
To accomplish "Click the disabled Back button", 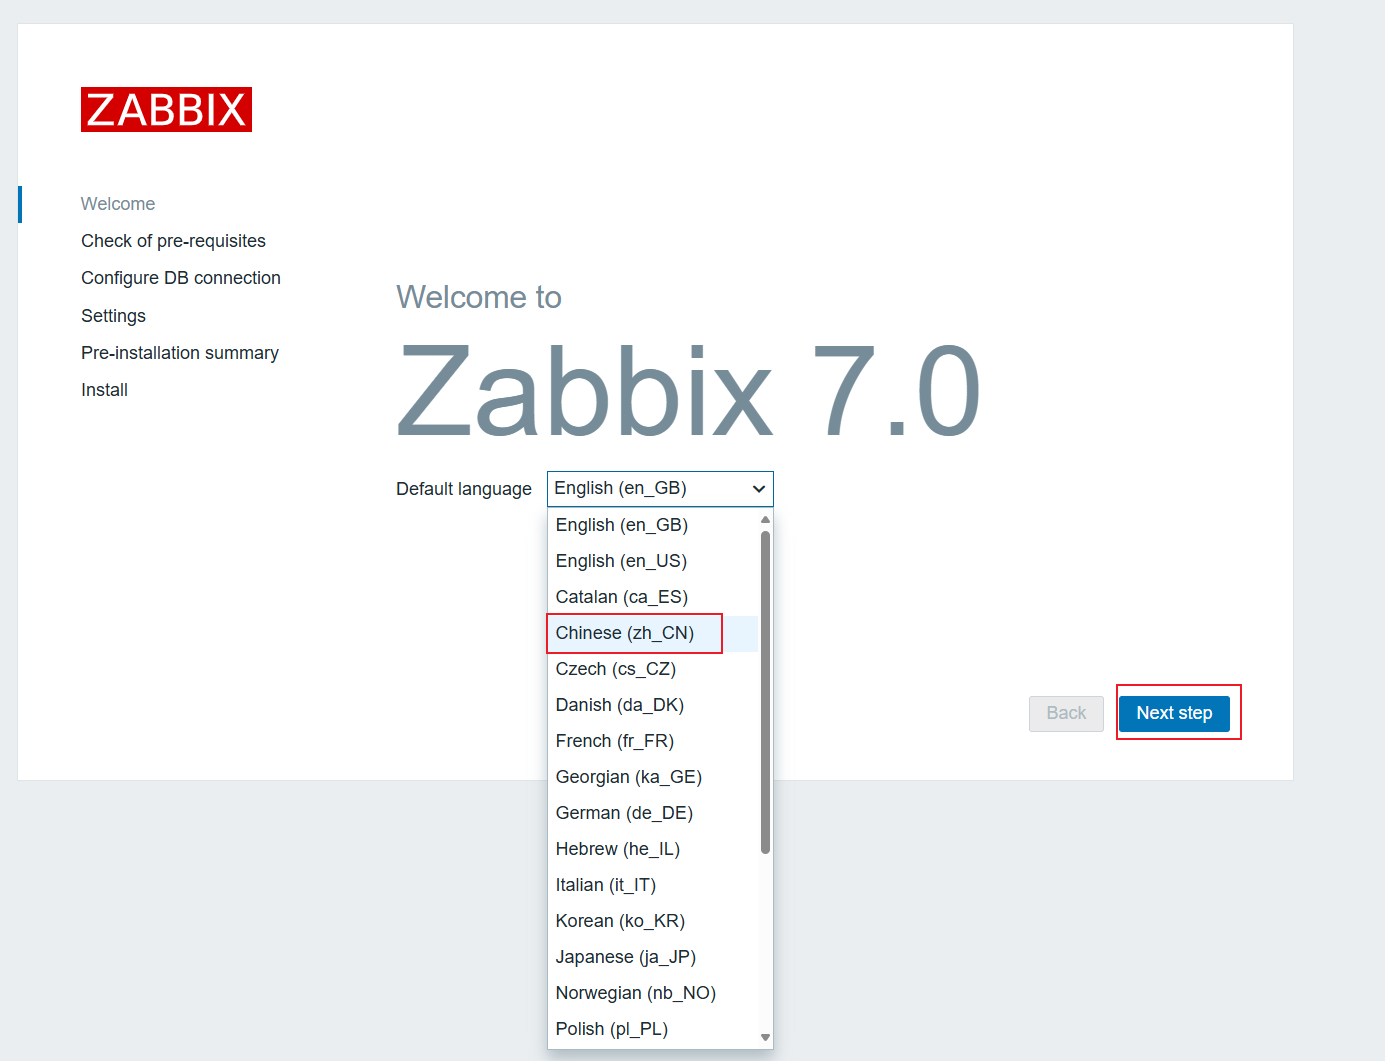I will (x=1066, y=713).
